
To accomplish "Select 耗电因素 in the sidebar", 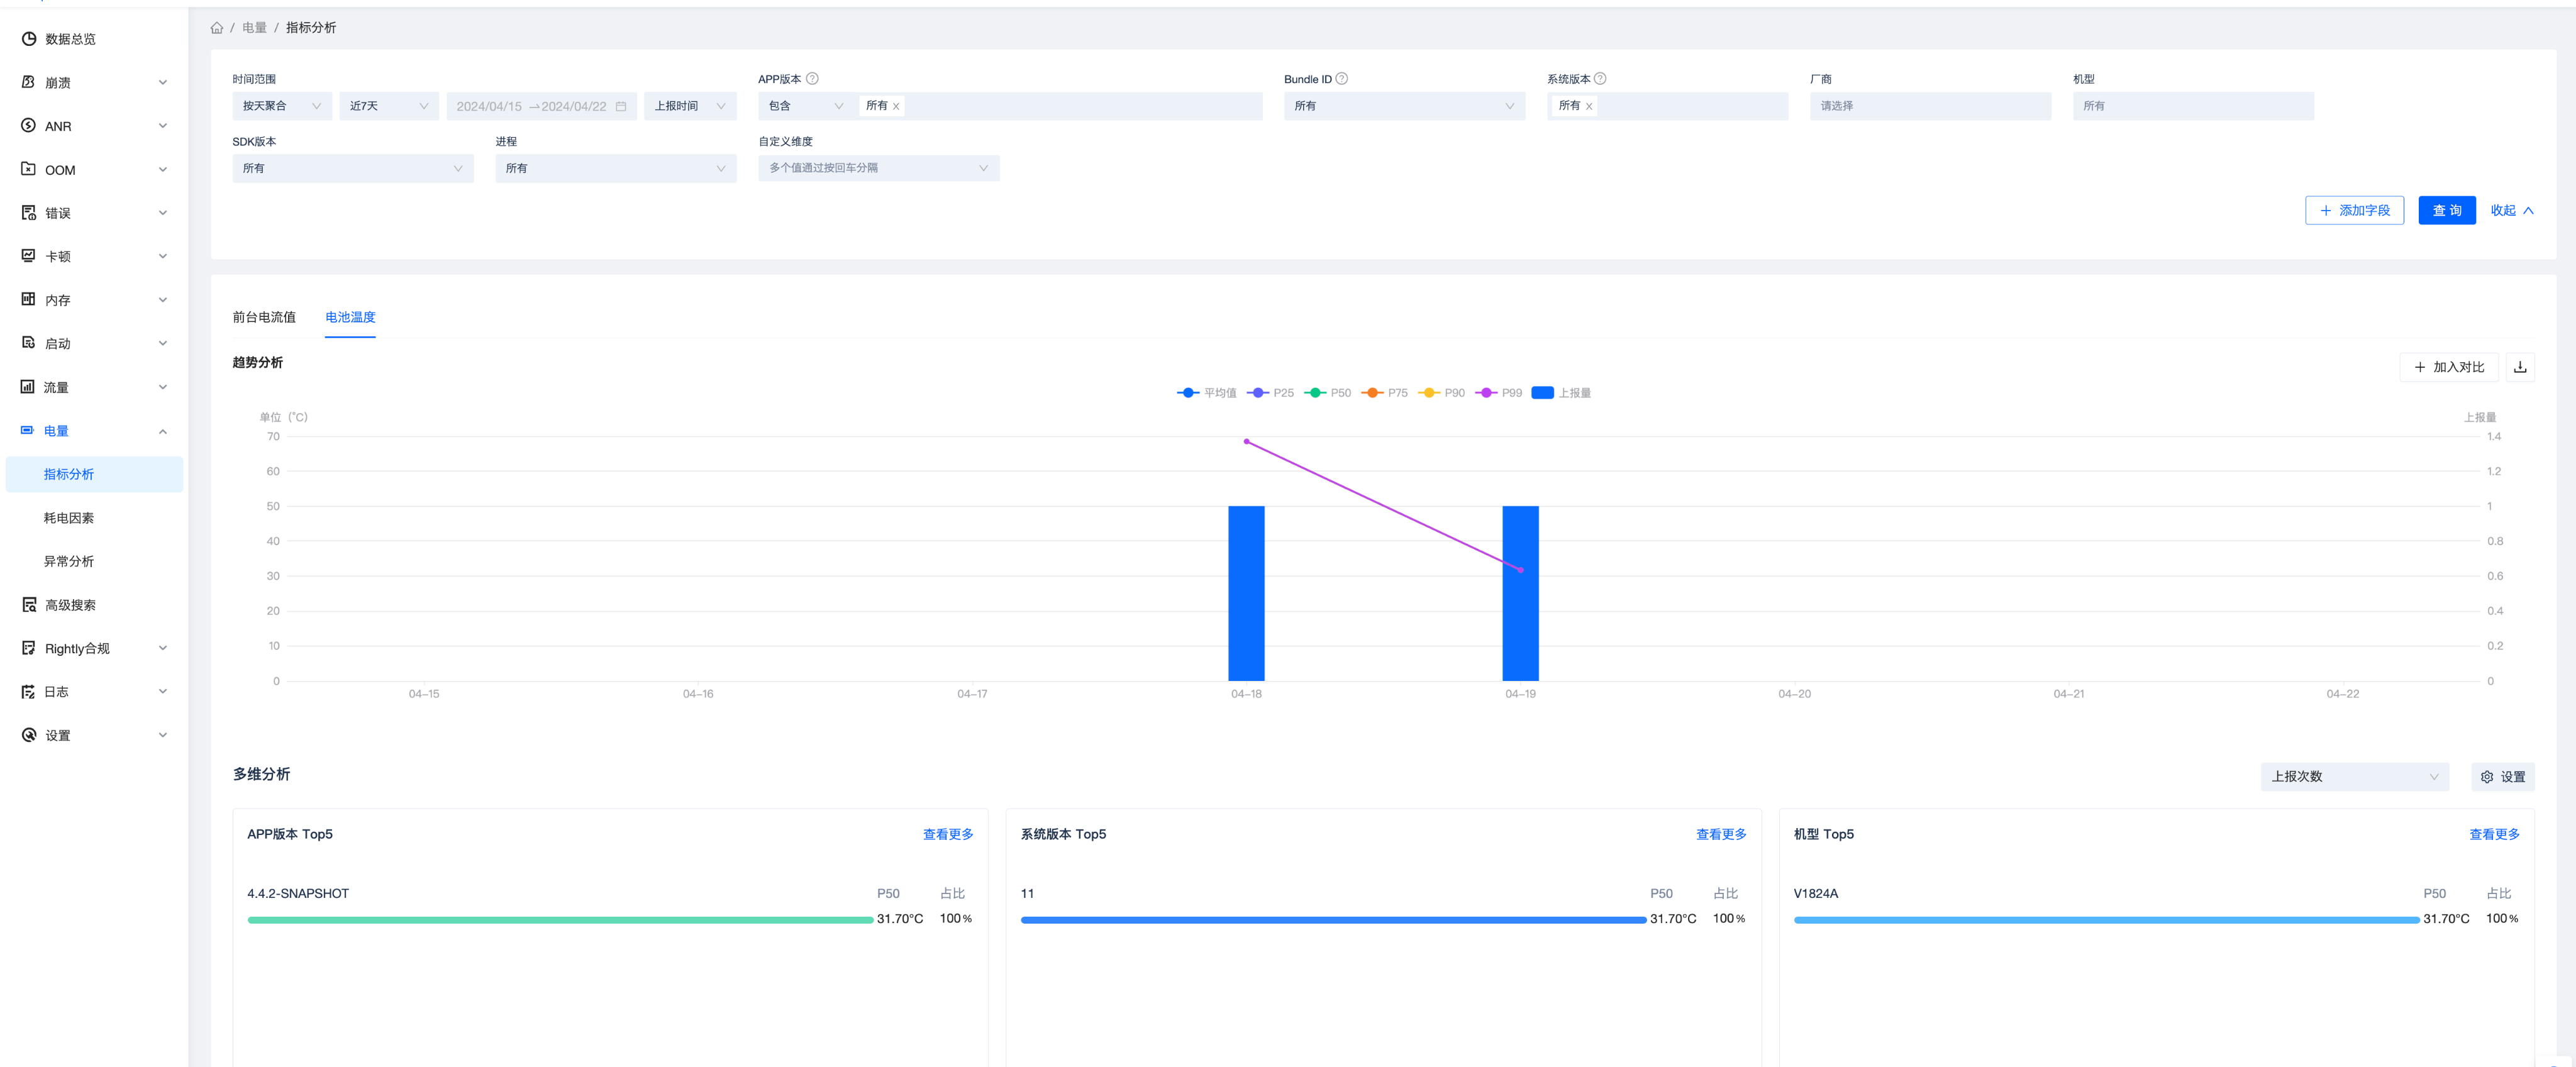I will (x=69, y=518).
